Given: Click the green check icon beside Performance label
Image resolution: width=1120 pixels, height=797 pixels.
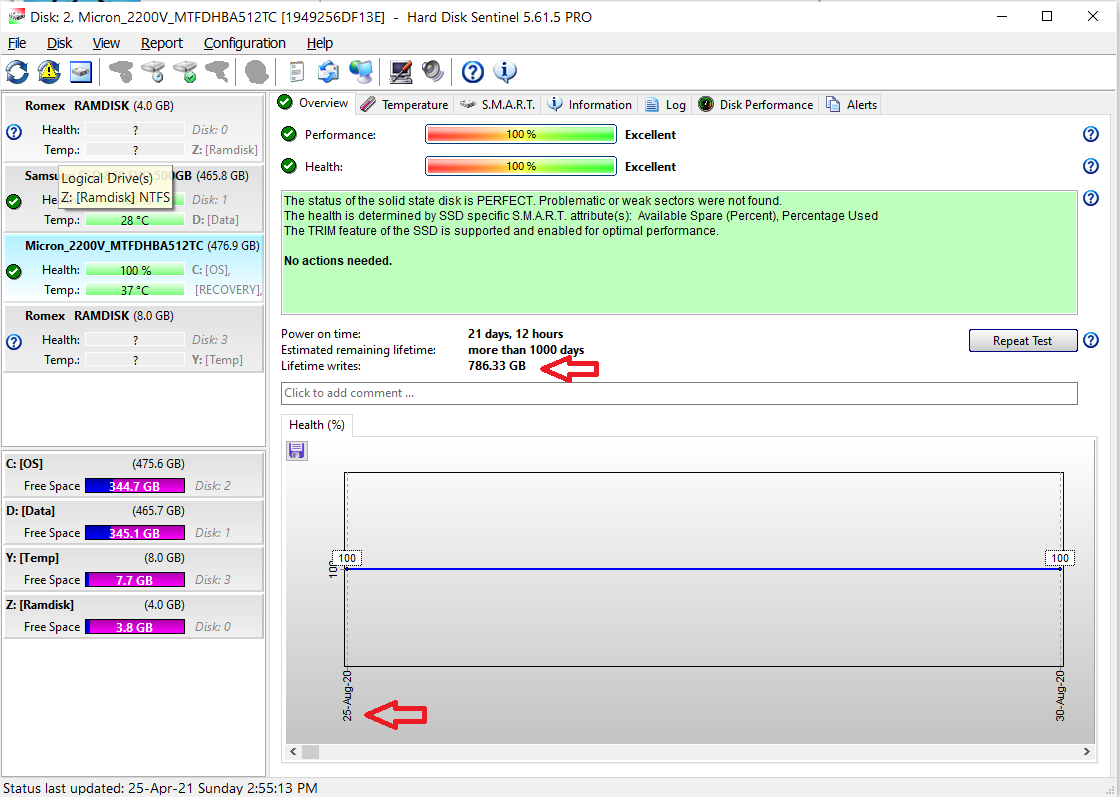Looking at the screenshot, I should (x=289, y=134).
